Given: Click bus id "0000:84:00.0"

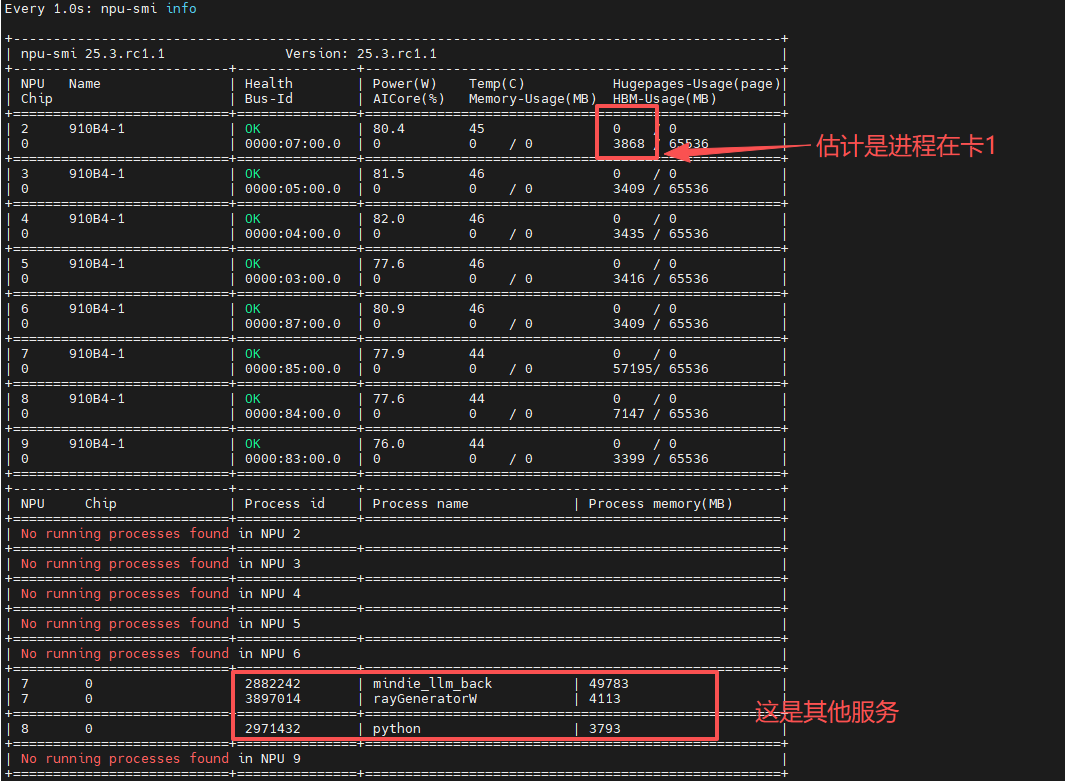Looking at the screenshot, I should [x=293, y=414].
